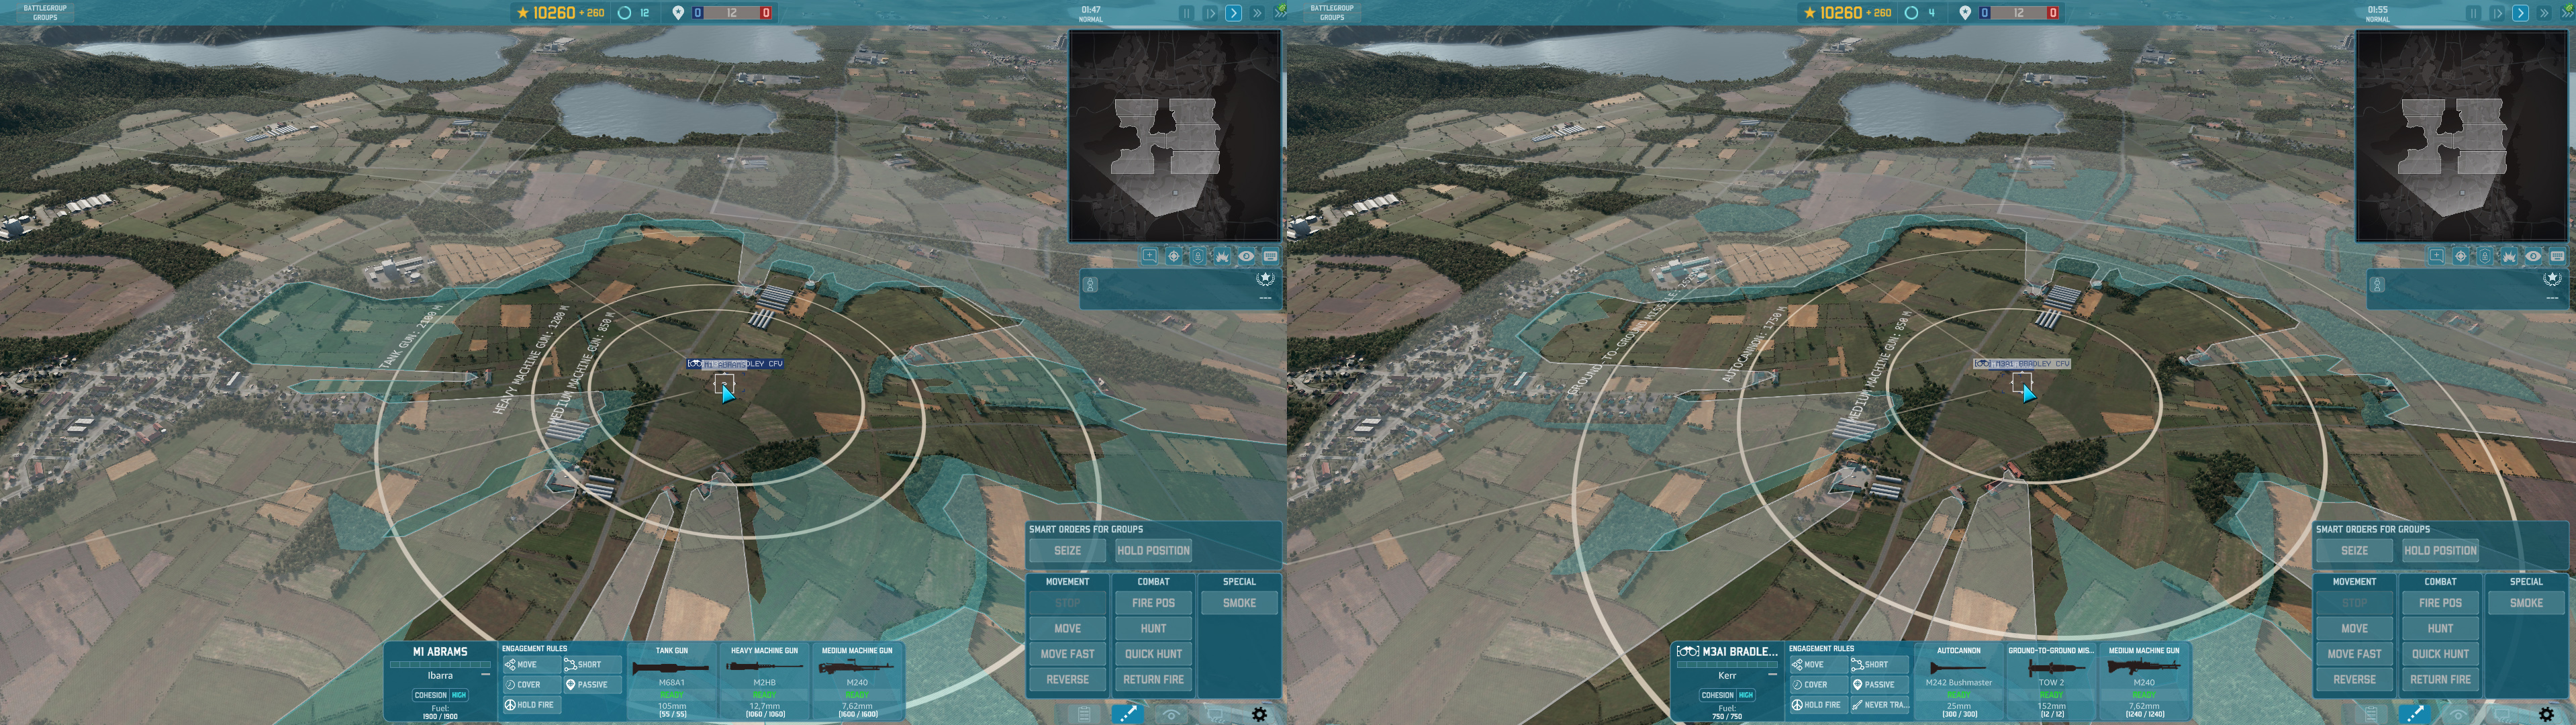Select the M3A1 Bradley CFV unit label on right map

coord(2021,364)
